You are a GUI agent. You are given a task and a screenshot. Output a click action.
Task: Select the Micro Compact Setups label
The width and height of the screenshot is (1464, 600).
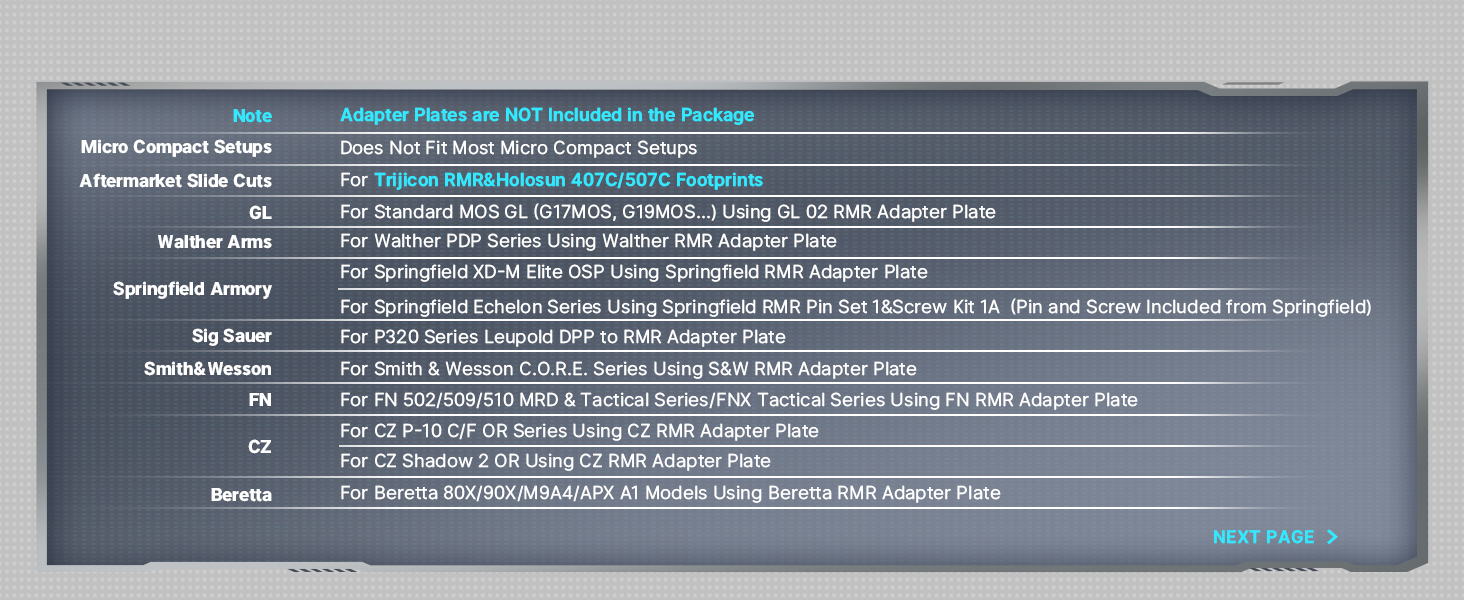pyautogui.click(x=176, y=147)
